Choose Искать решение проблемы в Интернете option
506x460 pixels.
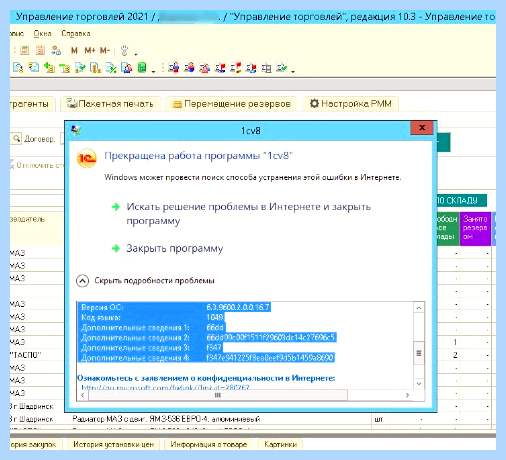248,213
